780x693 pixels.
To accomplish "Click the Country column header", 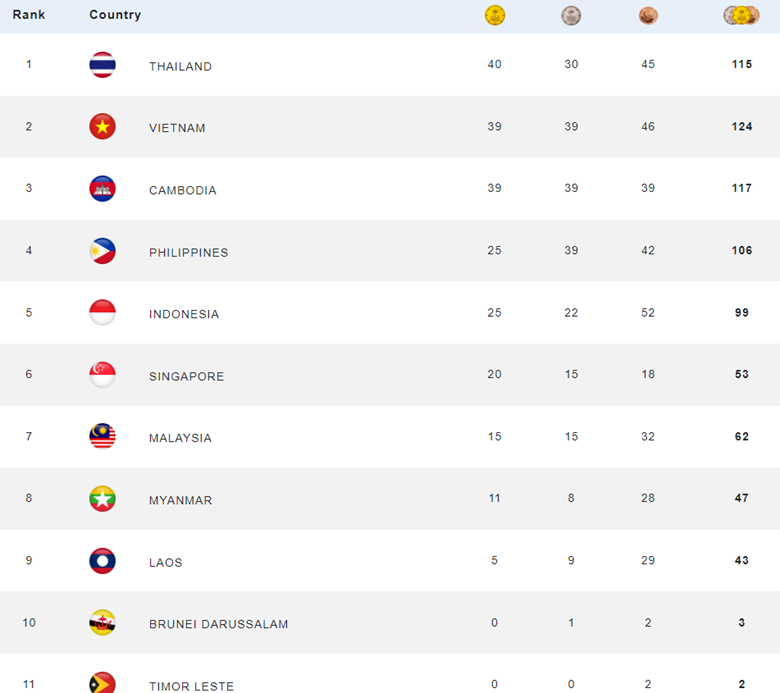I will (115, 15).
